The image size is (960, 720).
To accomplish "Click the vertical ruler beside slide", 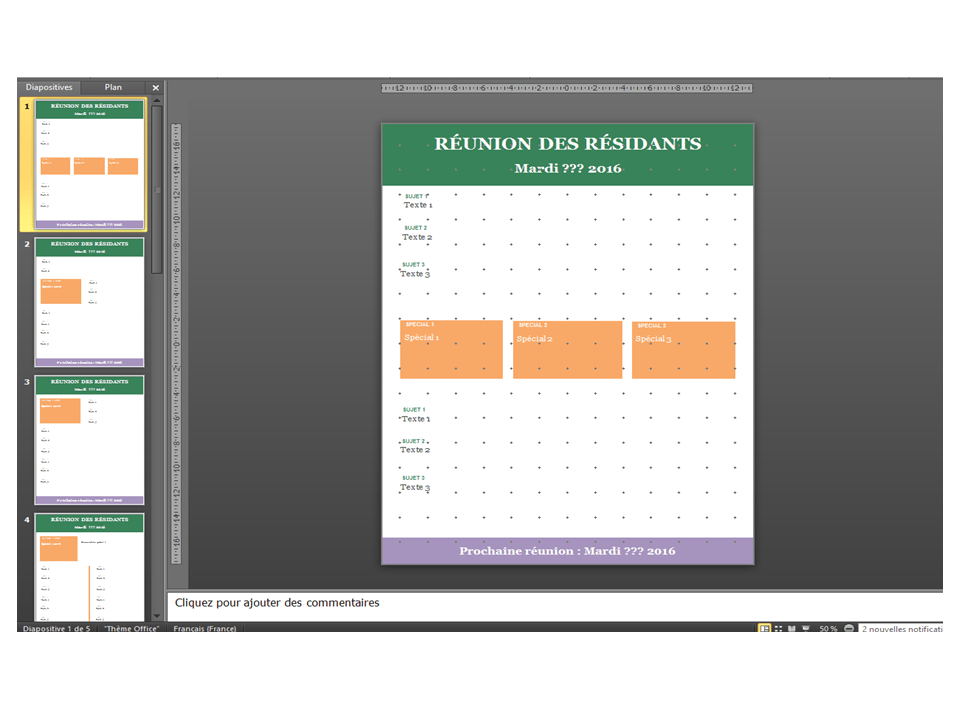I will [176, 343].
